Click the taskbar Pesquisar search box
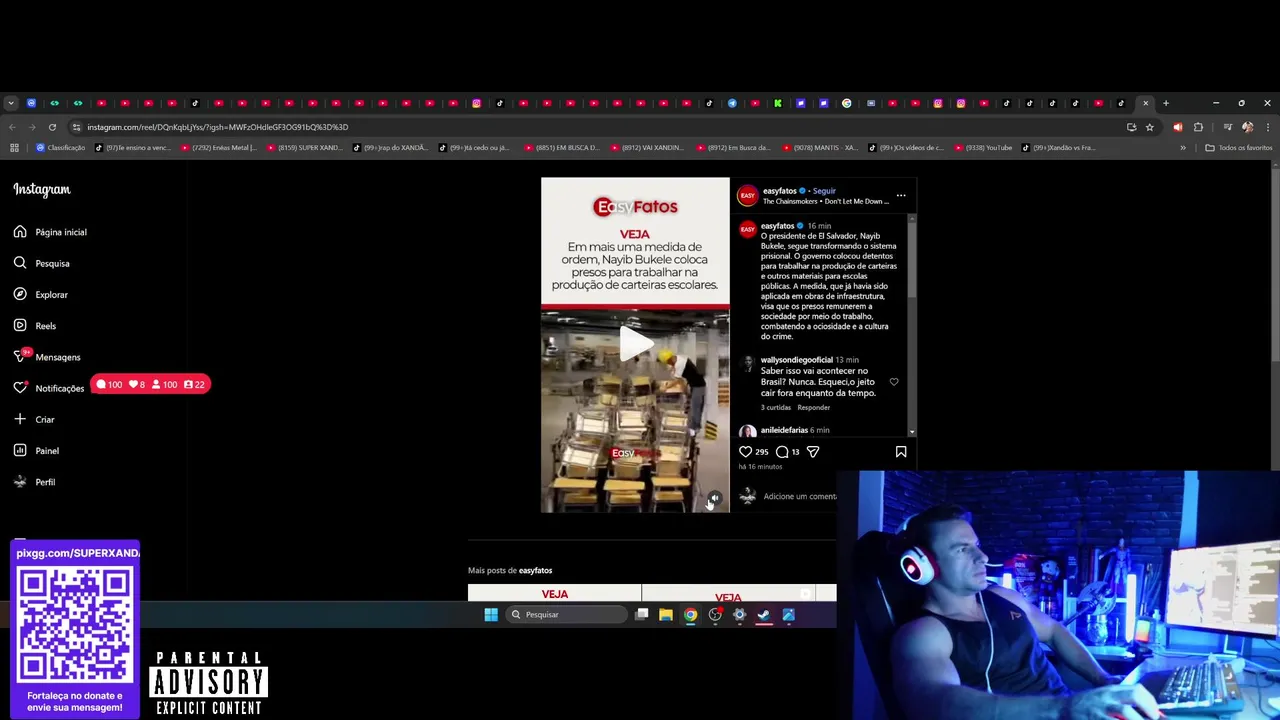Image resolution: width=1280 pixels, height=720 pixels. click(566, 615)
